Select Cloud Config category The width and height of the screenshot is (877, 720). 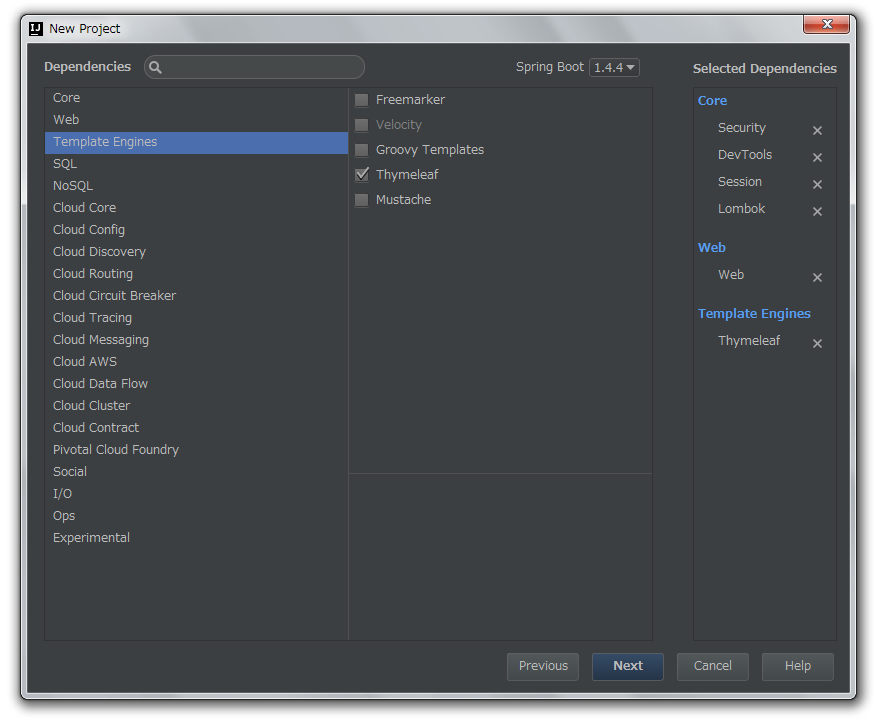[196, 230]
